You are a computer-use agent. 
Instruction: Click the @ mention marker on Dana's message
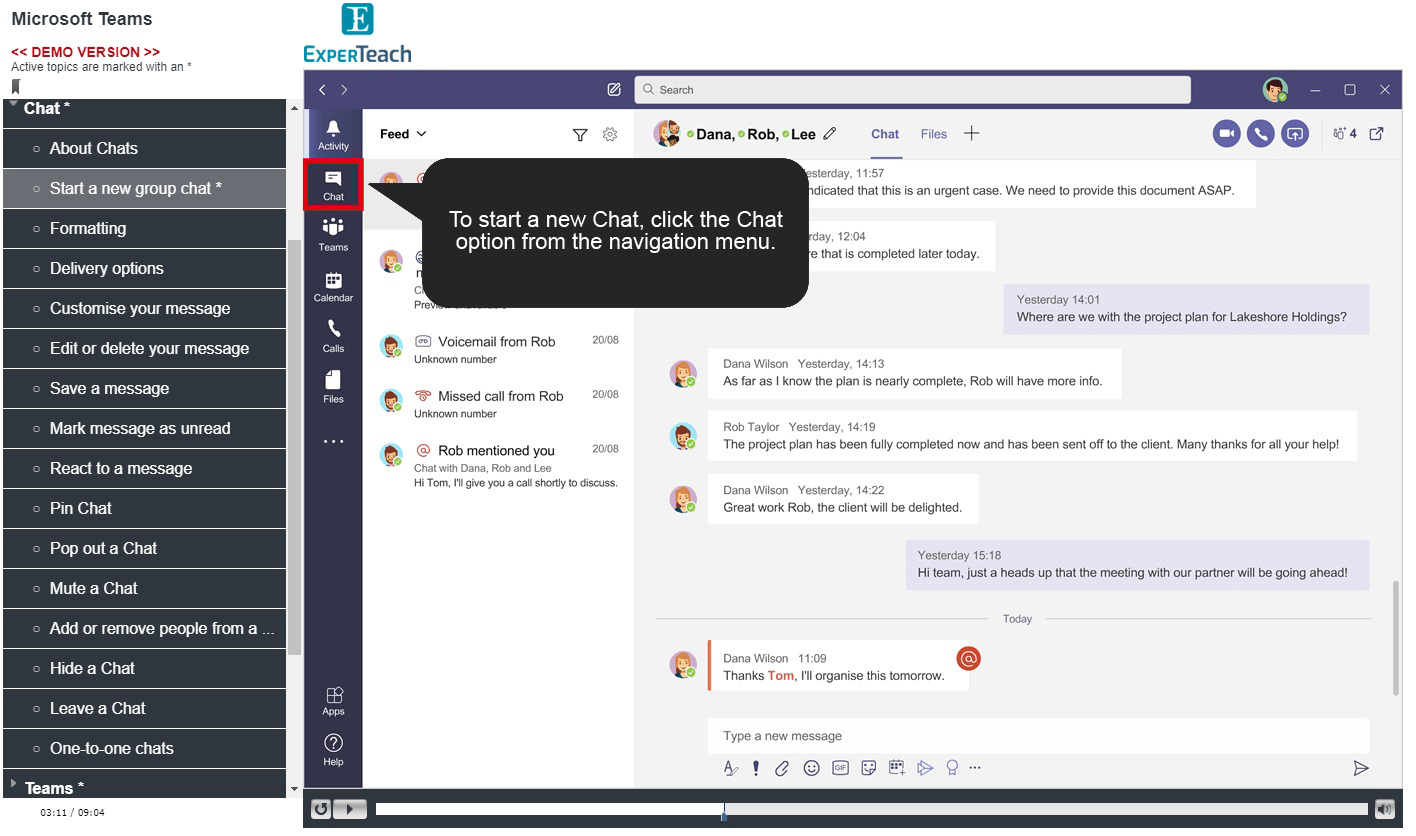(x=968, y=658)
